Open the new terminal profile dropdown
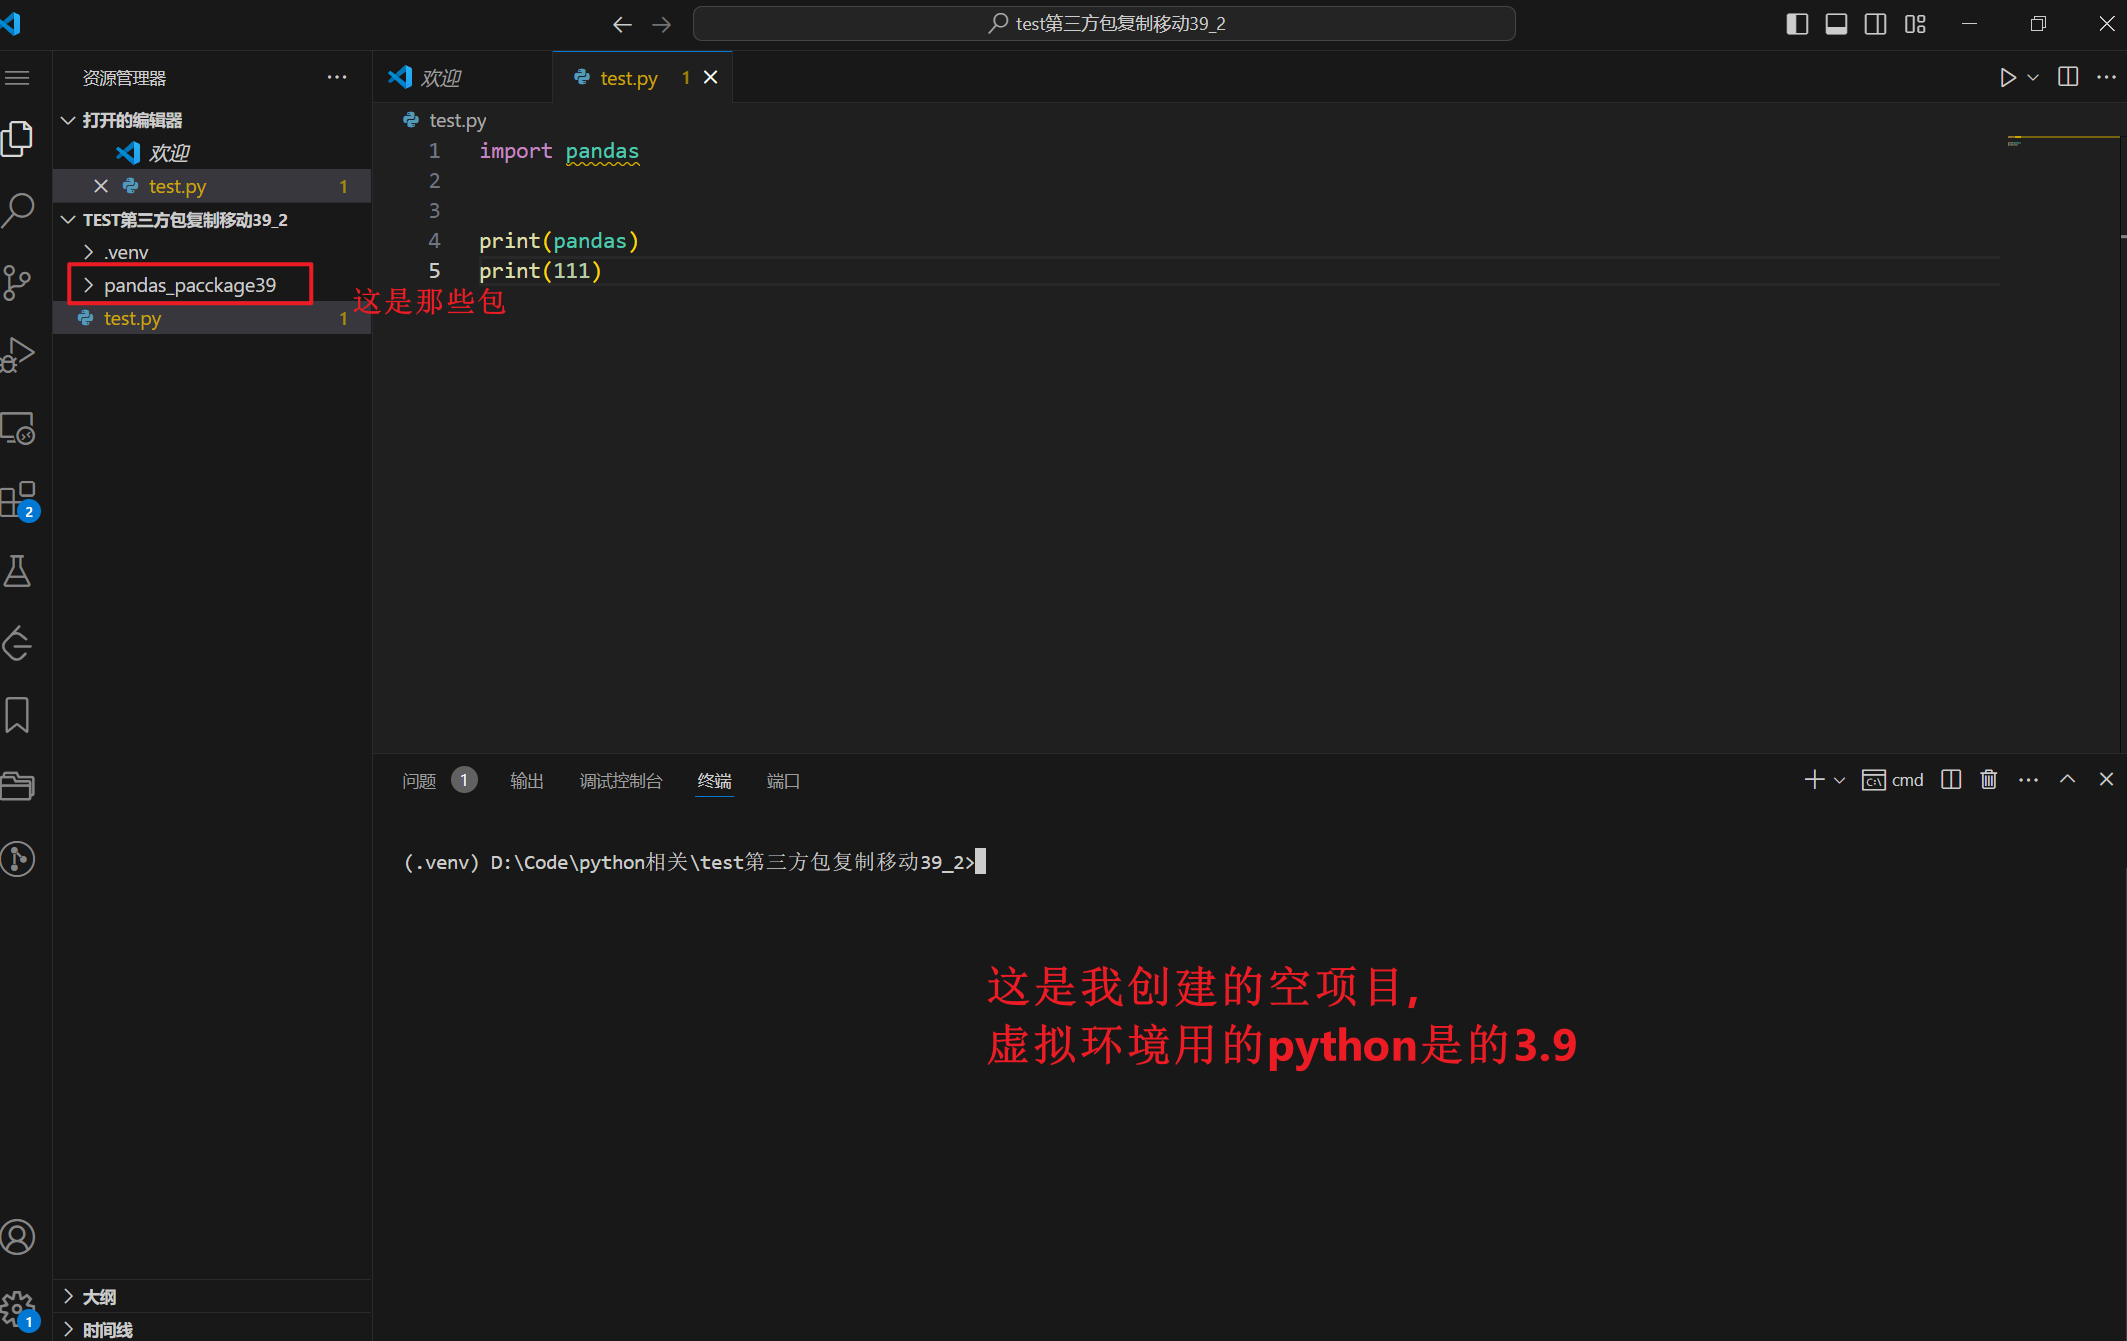The width and height of the screenshot is (2127, 1341). tap(1839, 780)
